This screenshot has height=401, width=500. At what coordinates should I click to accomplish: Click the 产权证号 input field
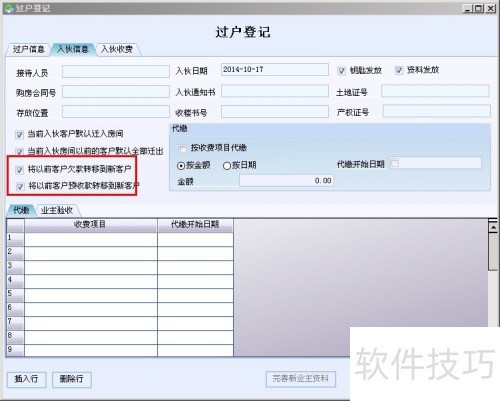click(x=437, y=111)
